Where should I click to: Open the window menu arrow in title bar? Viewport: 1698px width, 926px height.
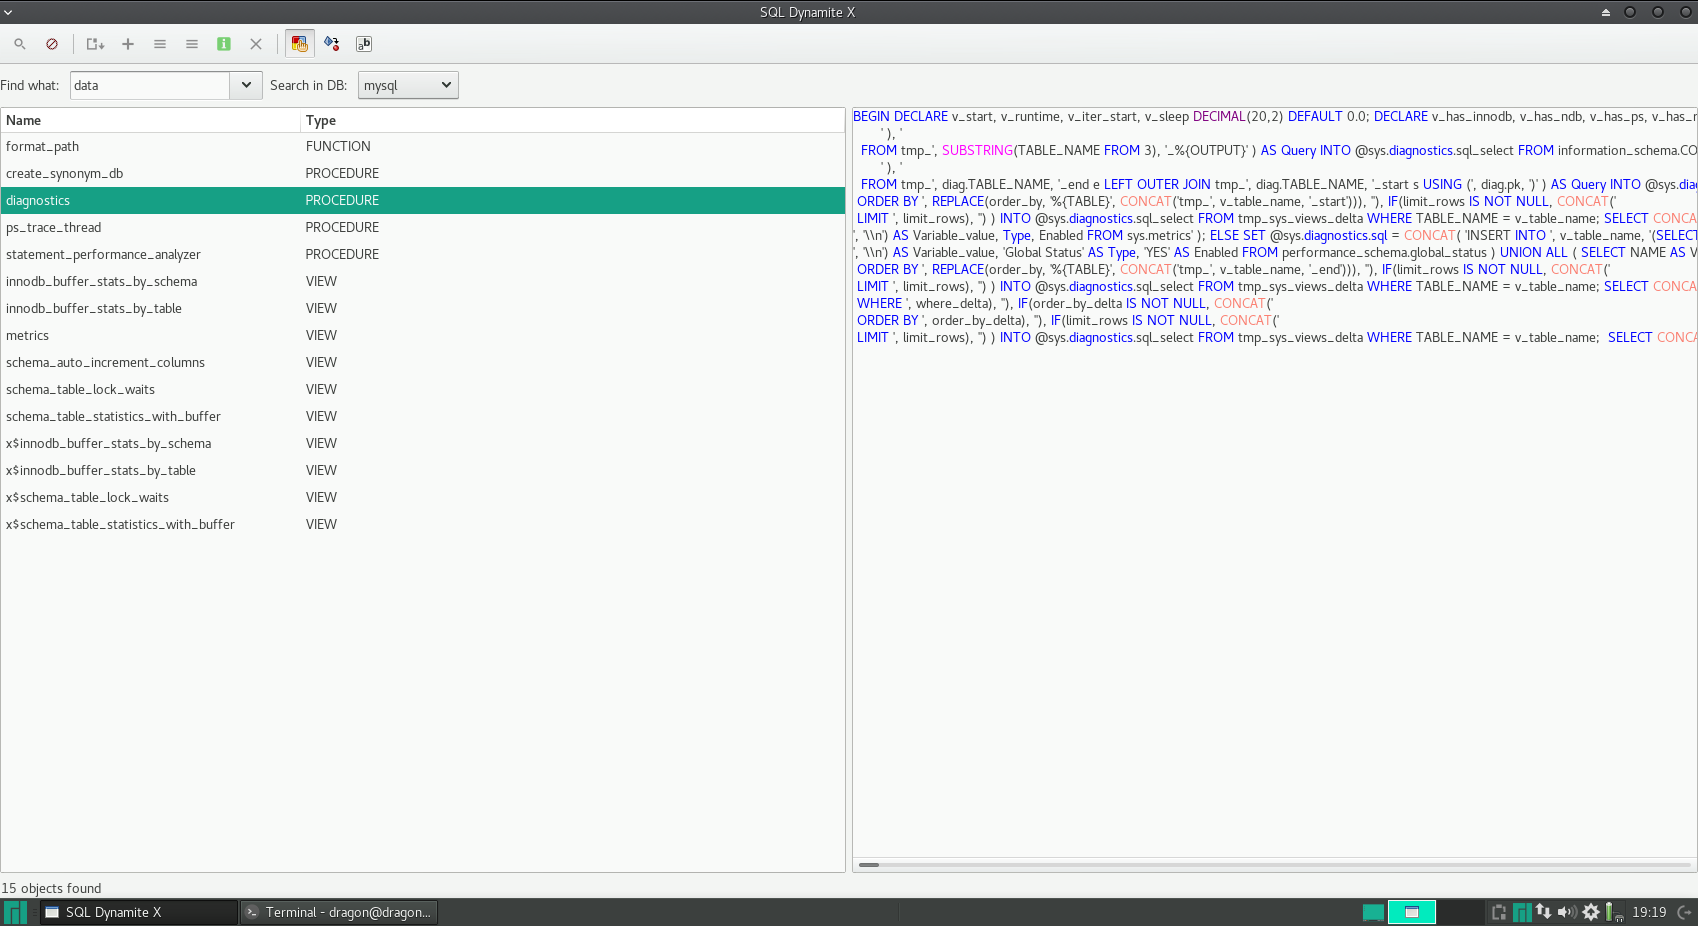coord(8,12)
